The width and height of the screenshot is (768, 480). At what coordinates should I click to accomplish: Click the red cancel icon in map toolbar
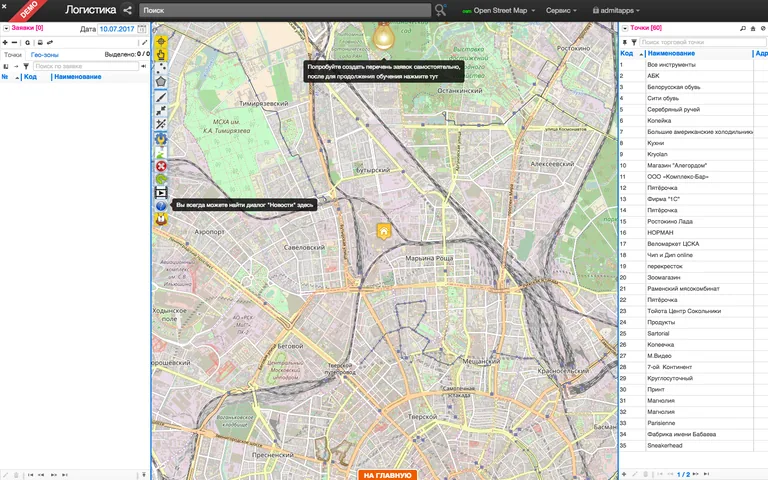(161, 166)
